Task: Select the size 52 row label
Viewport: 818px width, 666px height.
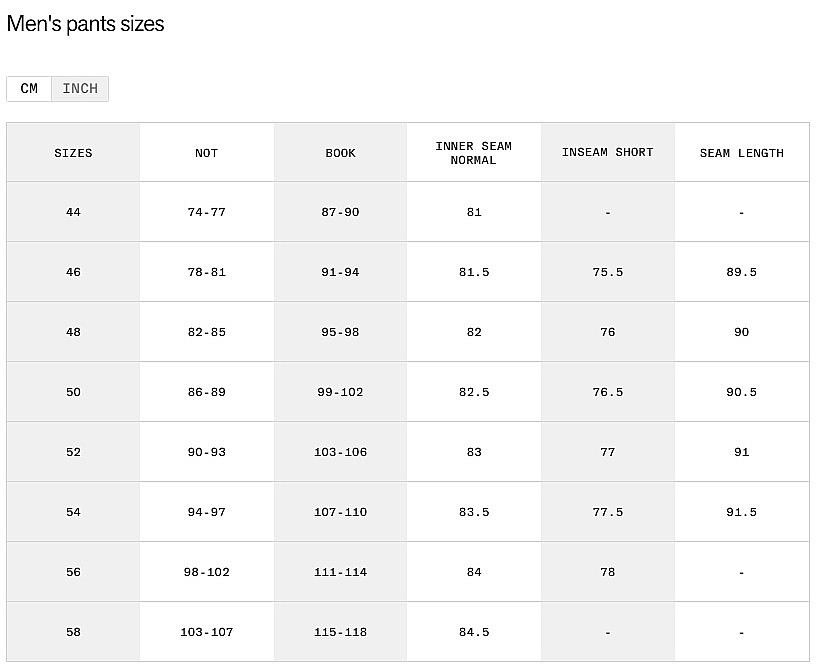Action: pos(73,452)
